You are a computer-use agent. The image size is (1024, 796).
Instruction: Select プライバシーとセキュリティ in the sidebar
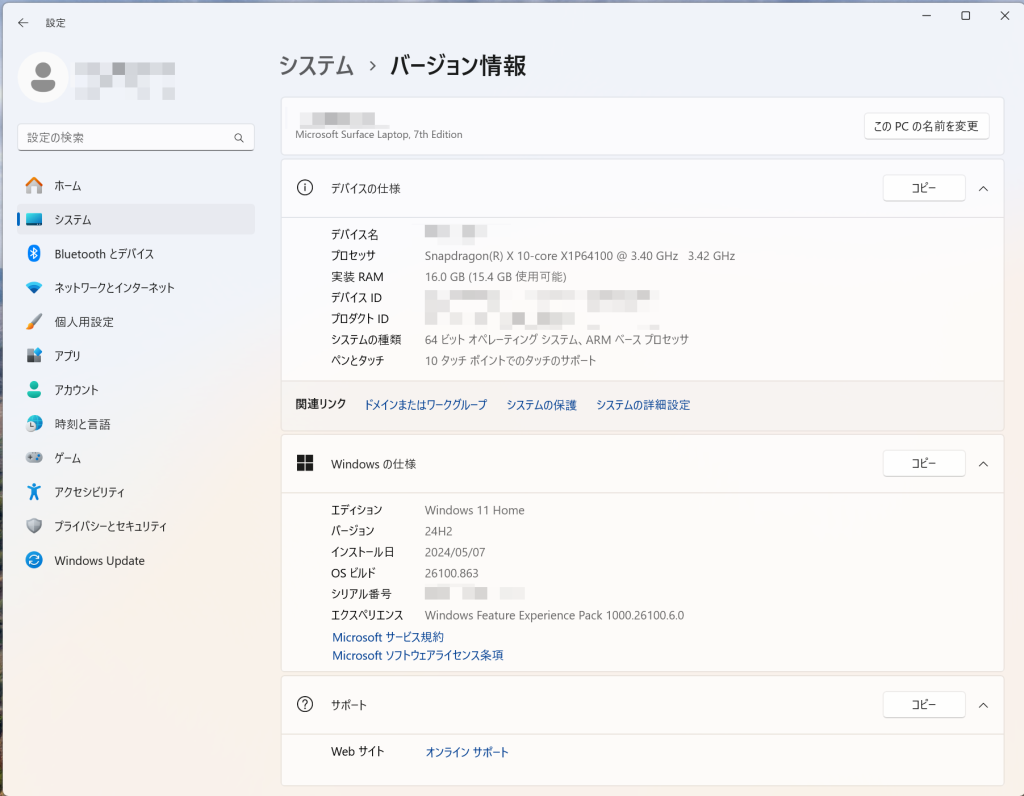(x=110, y=526)
